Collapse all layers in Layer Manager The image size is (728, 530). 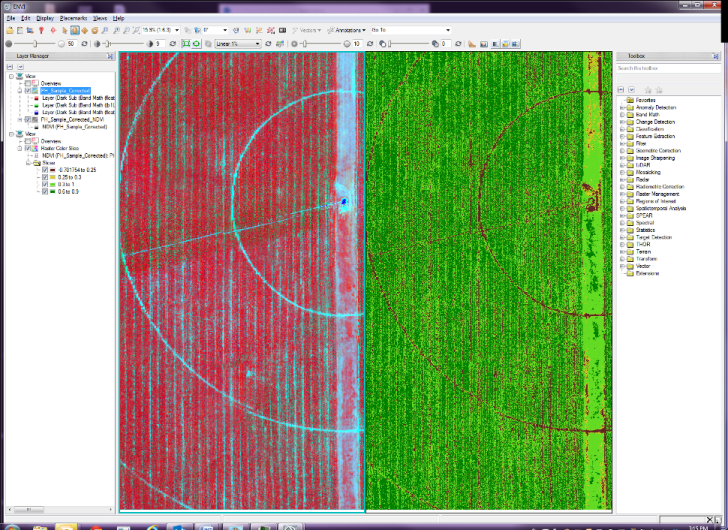click(x=9, y=67)
